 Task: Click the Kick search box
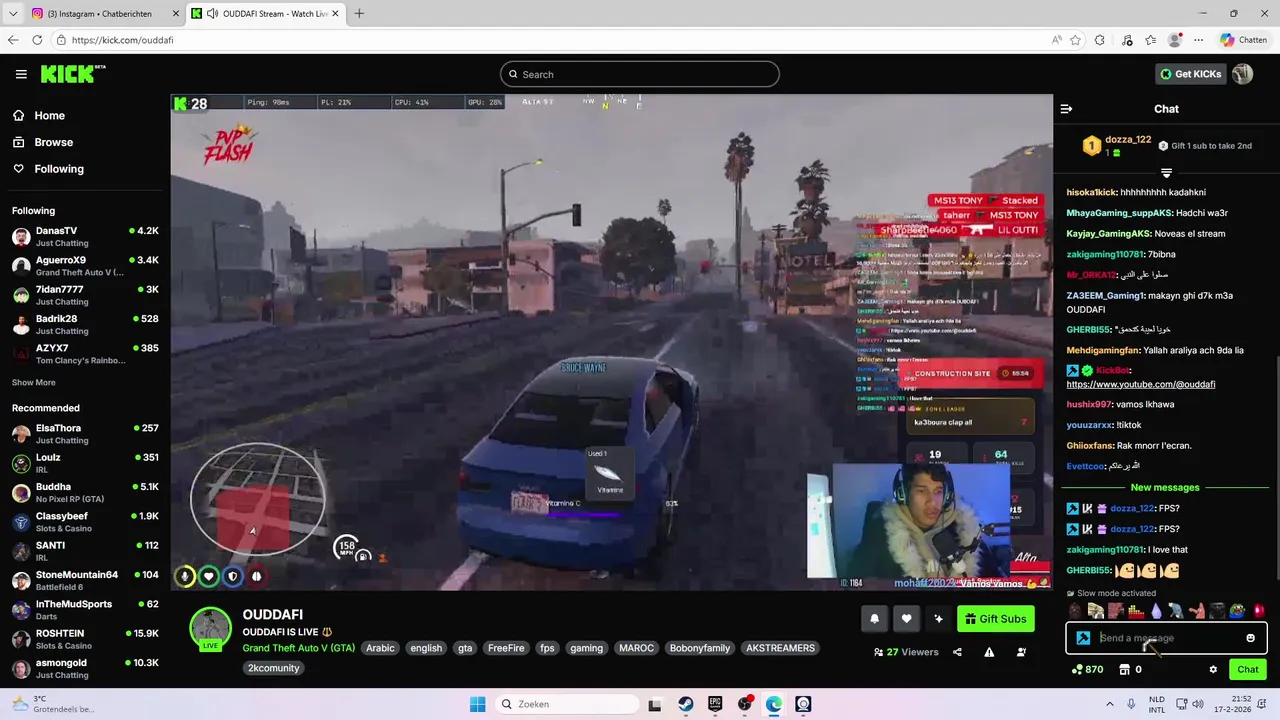[x=640, y=74]
